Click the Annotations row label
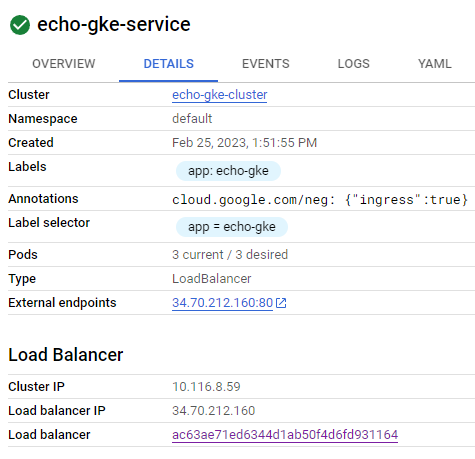475x459 pixels. pyautogui.click(x=43, y=199)
